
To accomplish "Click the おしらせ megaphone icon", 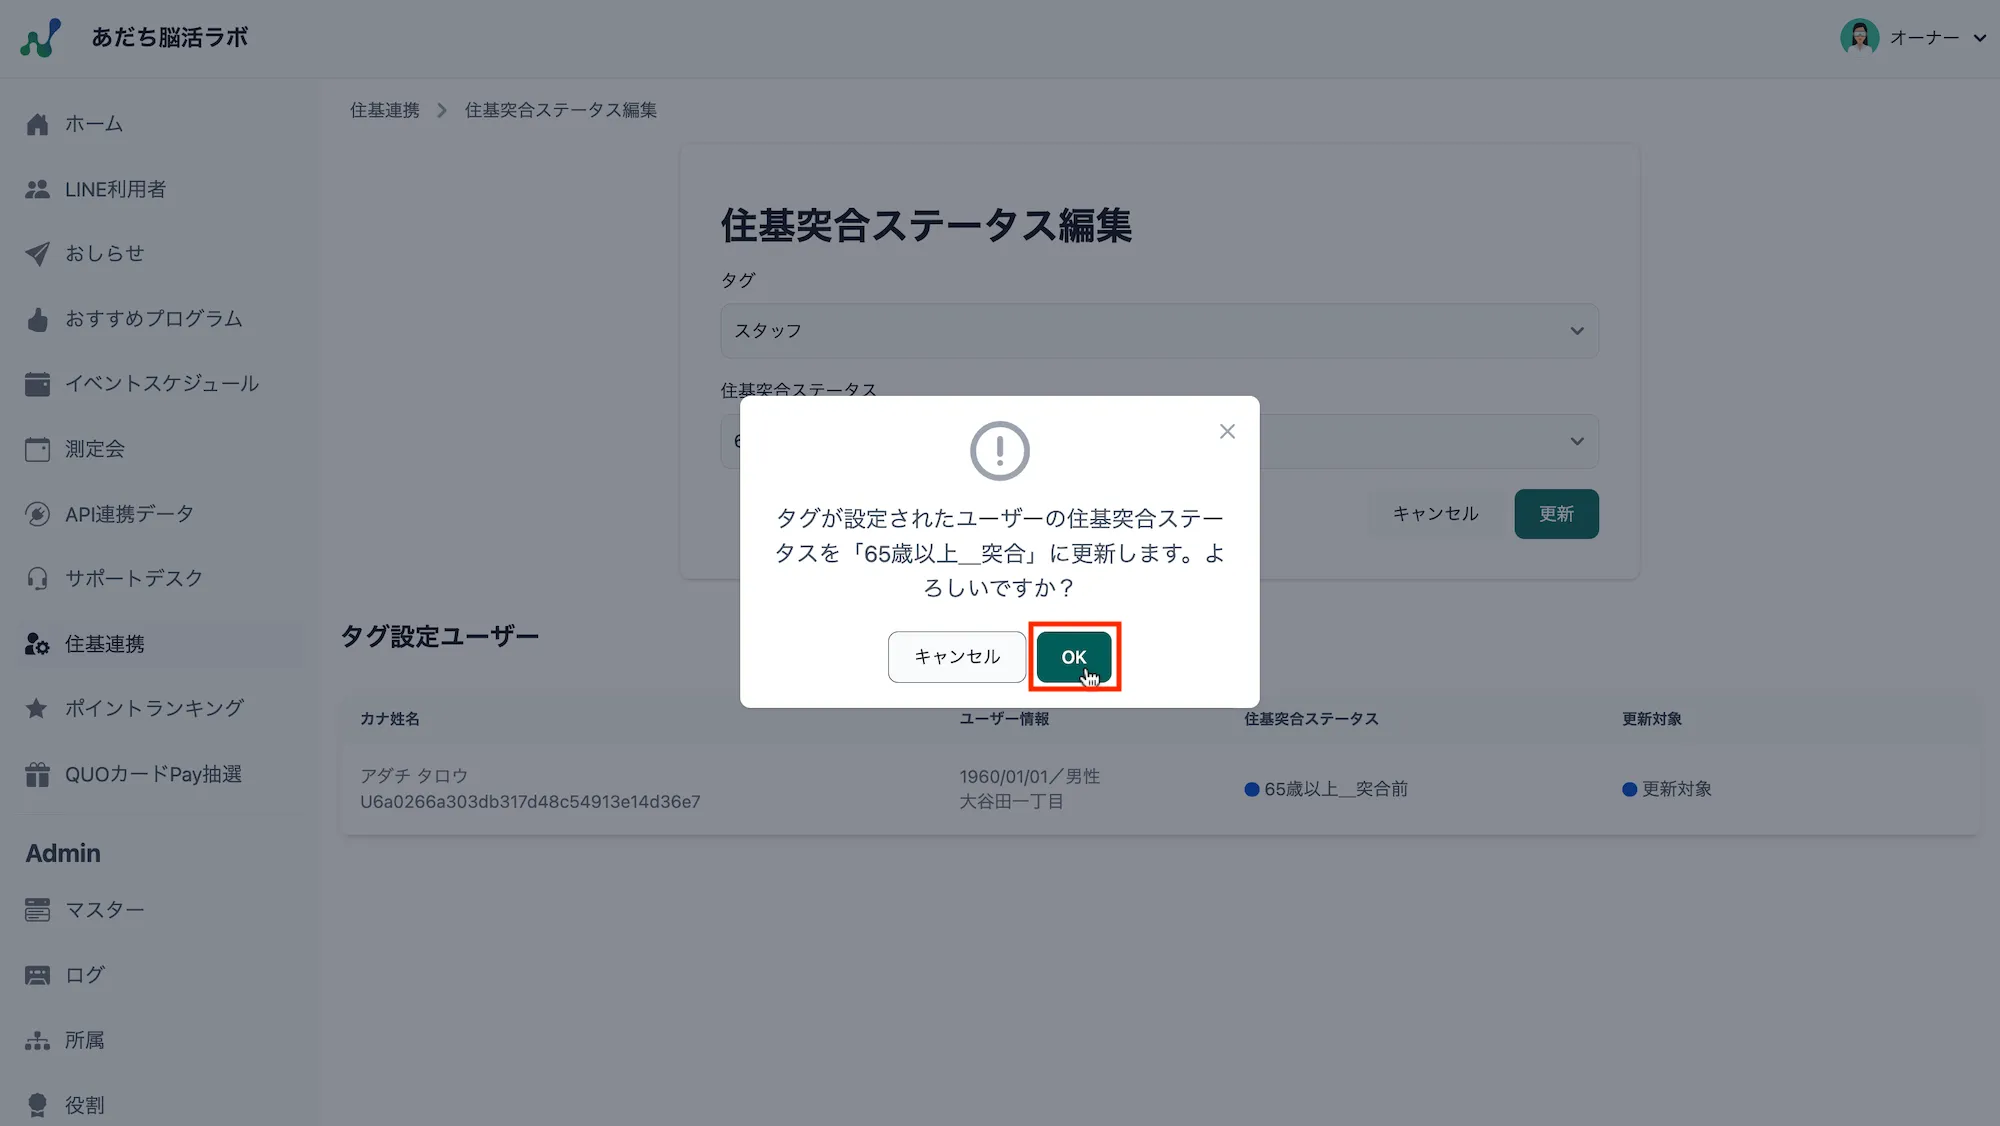I will pos(38,253).
